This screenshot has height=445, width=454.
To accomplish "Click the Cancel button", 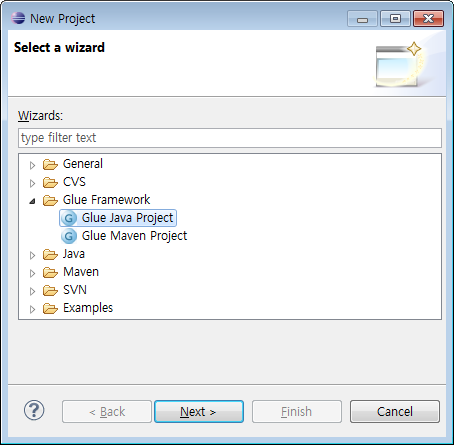I will [395, 412].
